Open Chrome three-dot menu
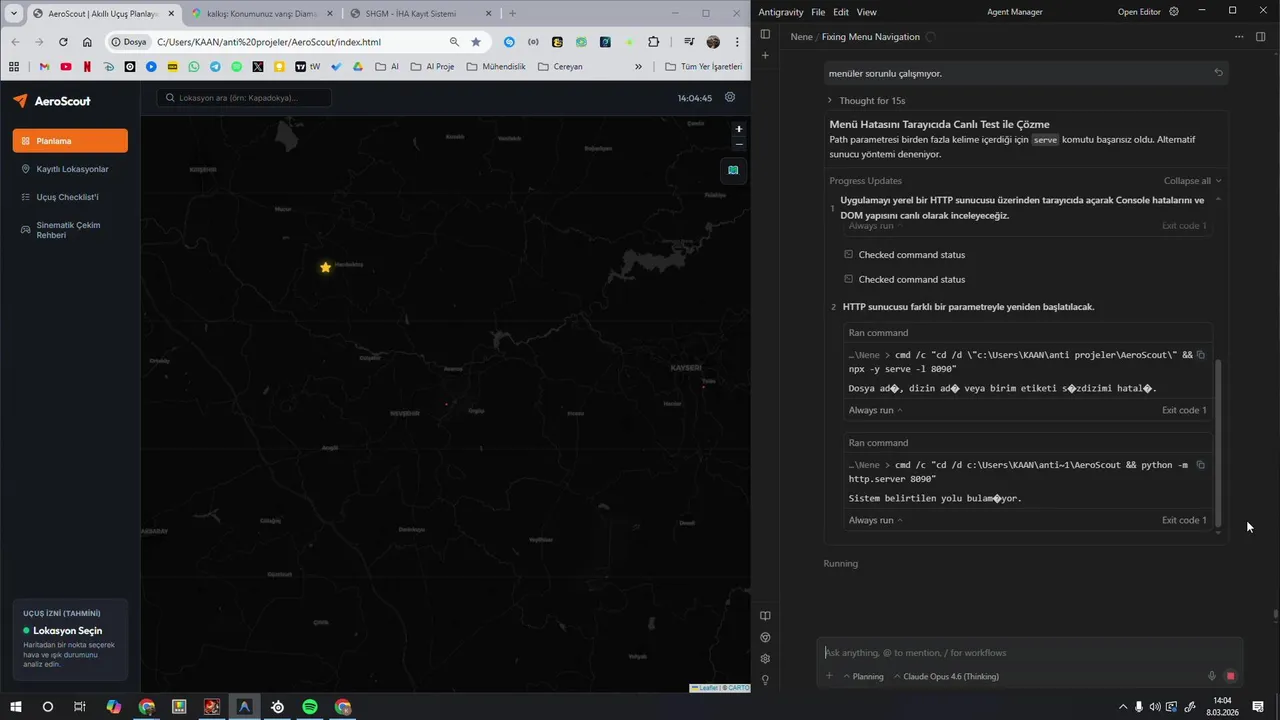 tap(737, 42)
